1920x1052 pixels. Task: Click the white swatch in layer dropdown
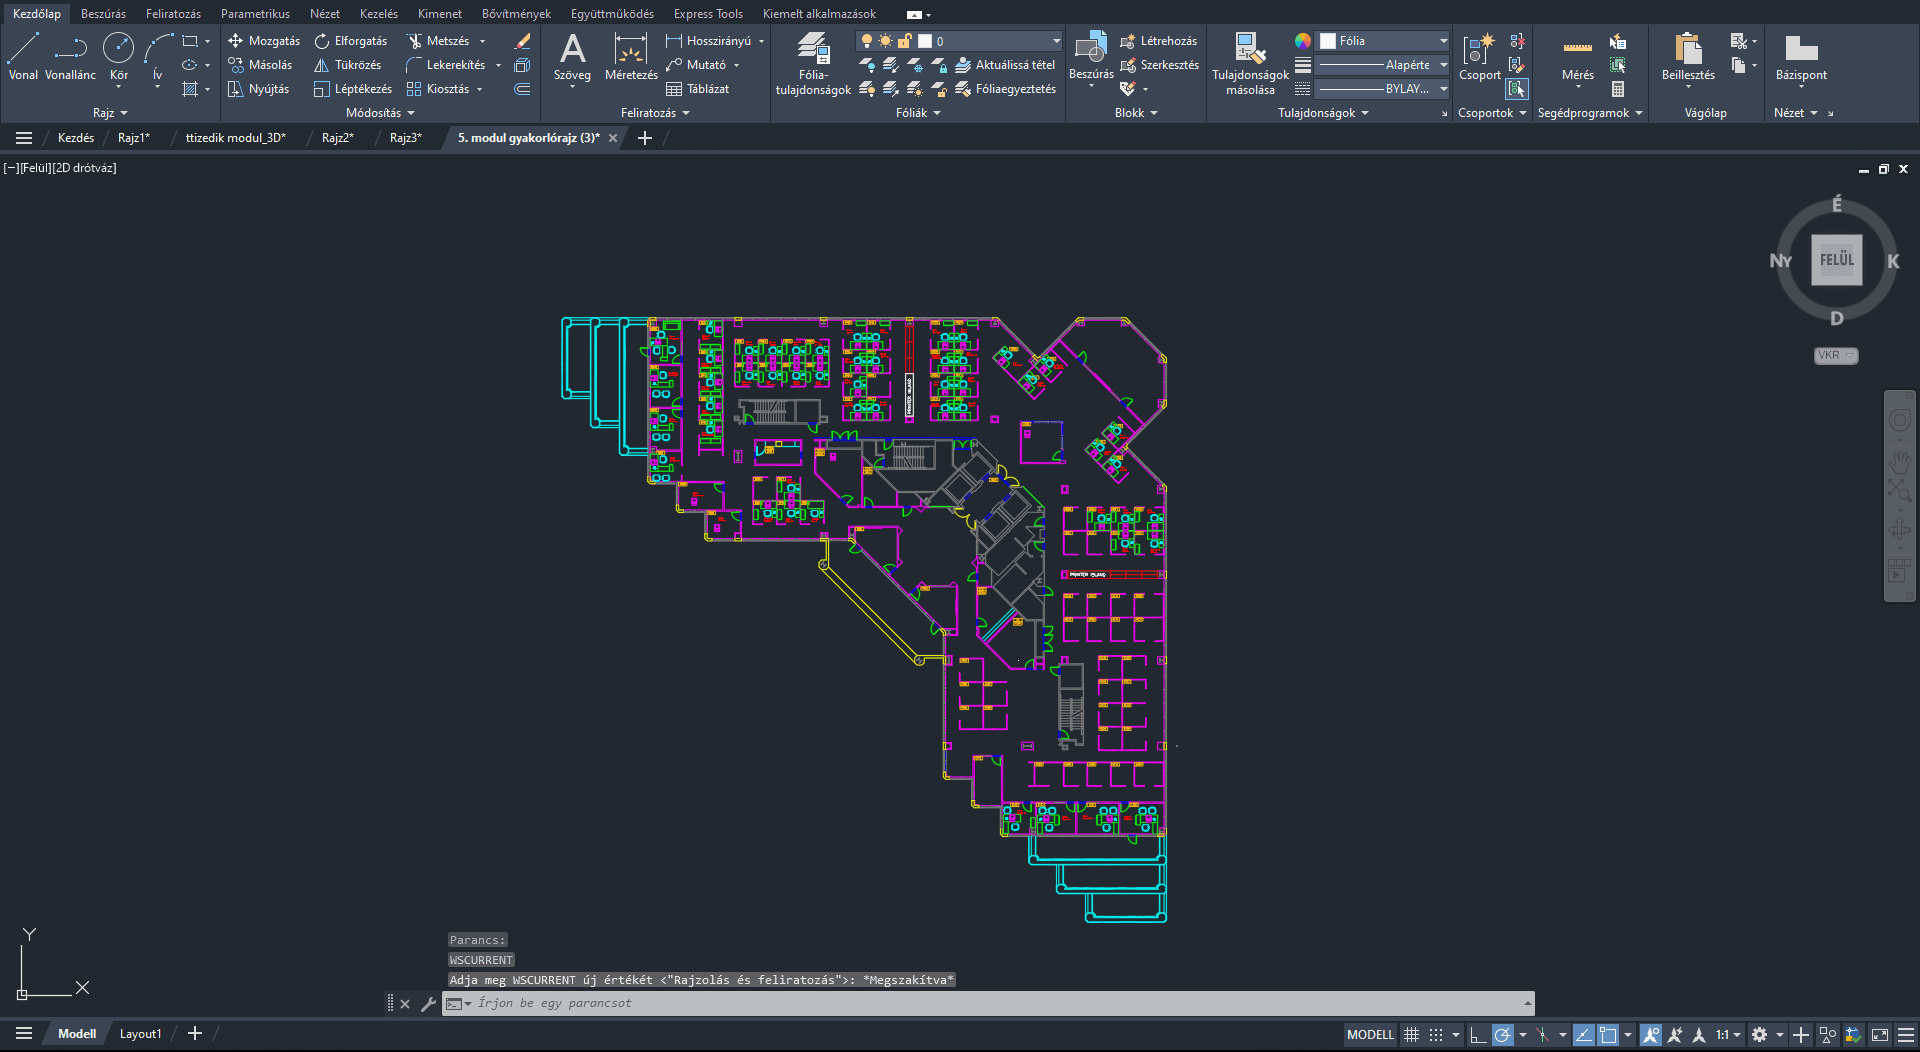click(925, 41)
